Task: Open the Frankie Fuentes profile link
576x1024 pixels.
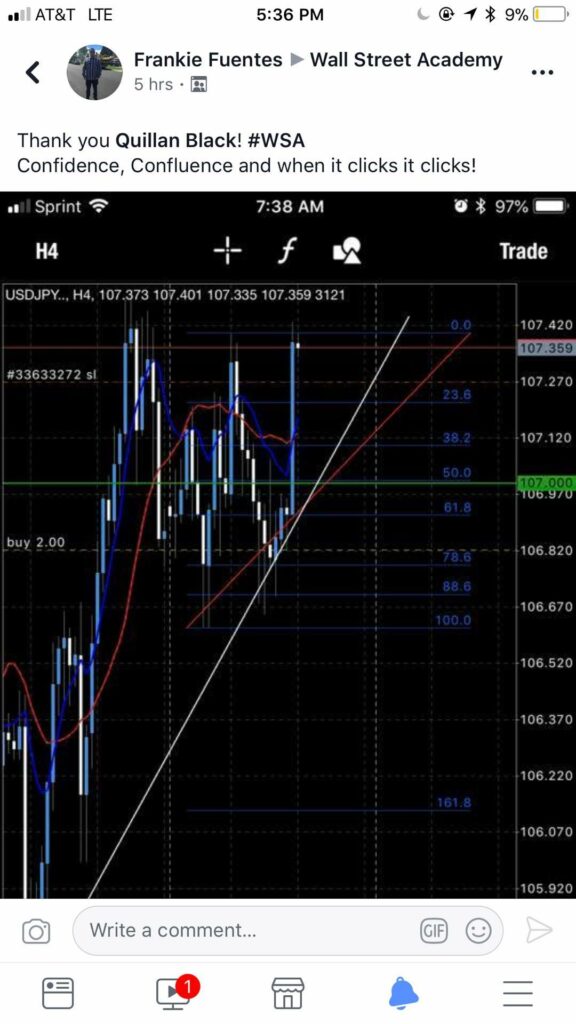Action: click(208, 60)
